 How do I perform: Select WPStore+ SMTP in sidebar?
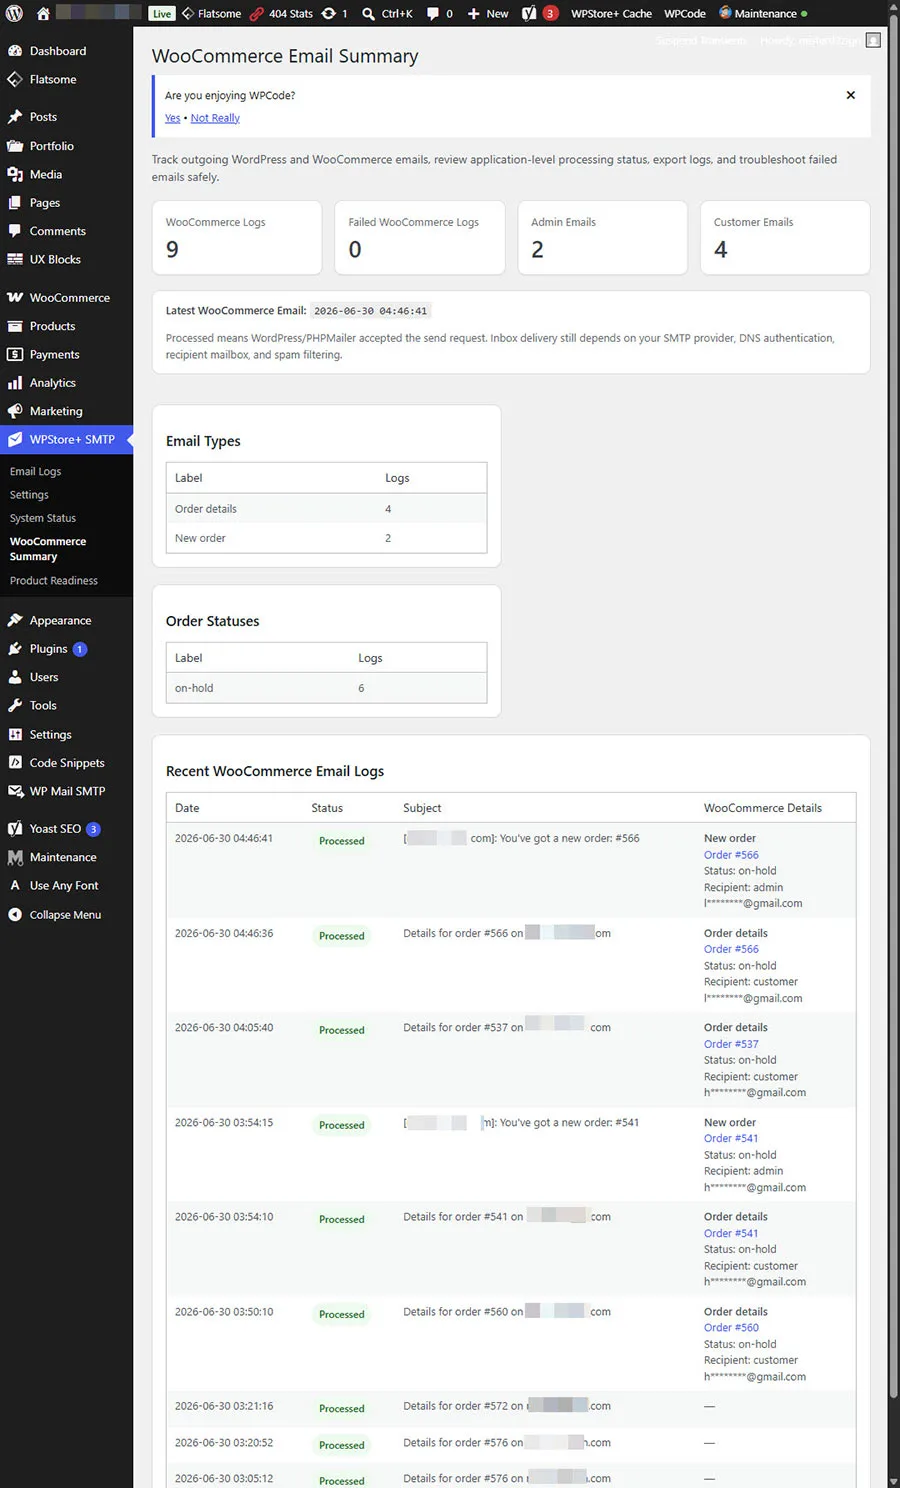coord(66,440)
